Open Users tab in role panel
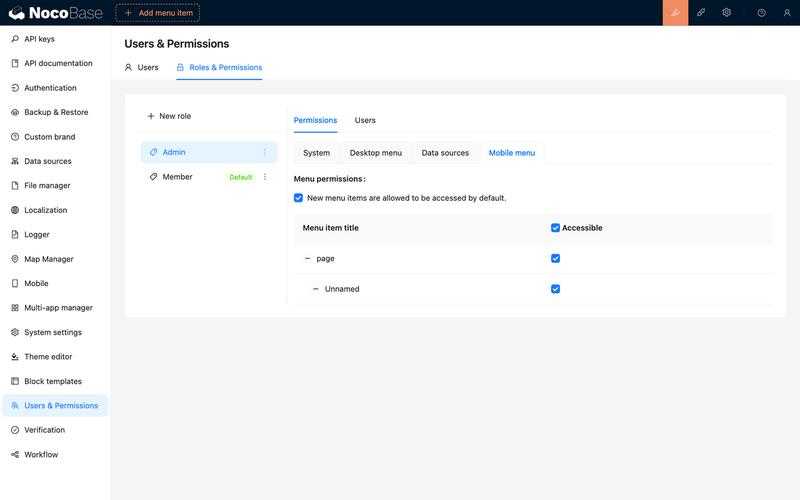 point(365,120)
